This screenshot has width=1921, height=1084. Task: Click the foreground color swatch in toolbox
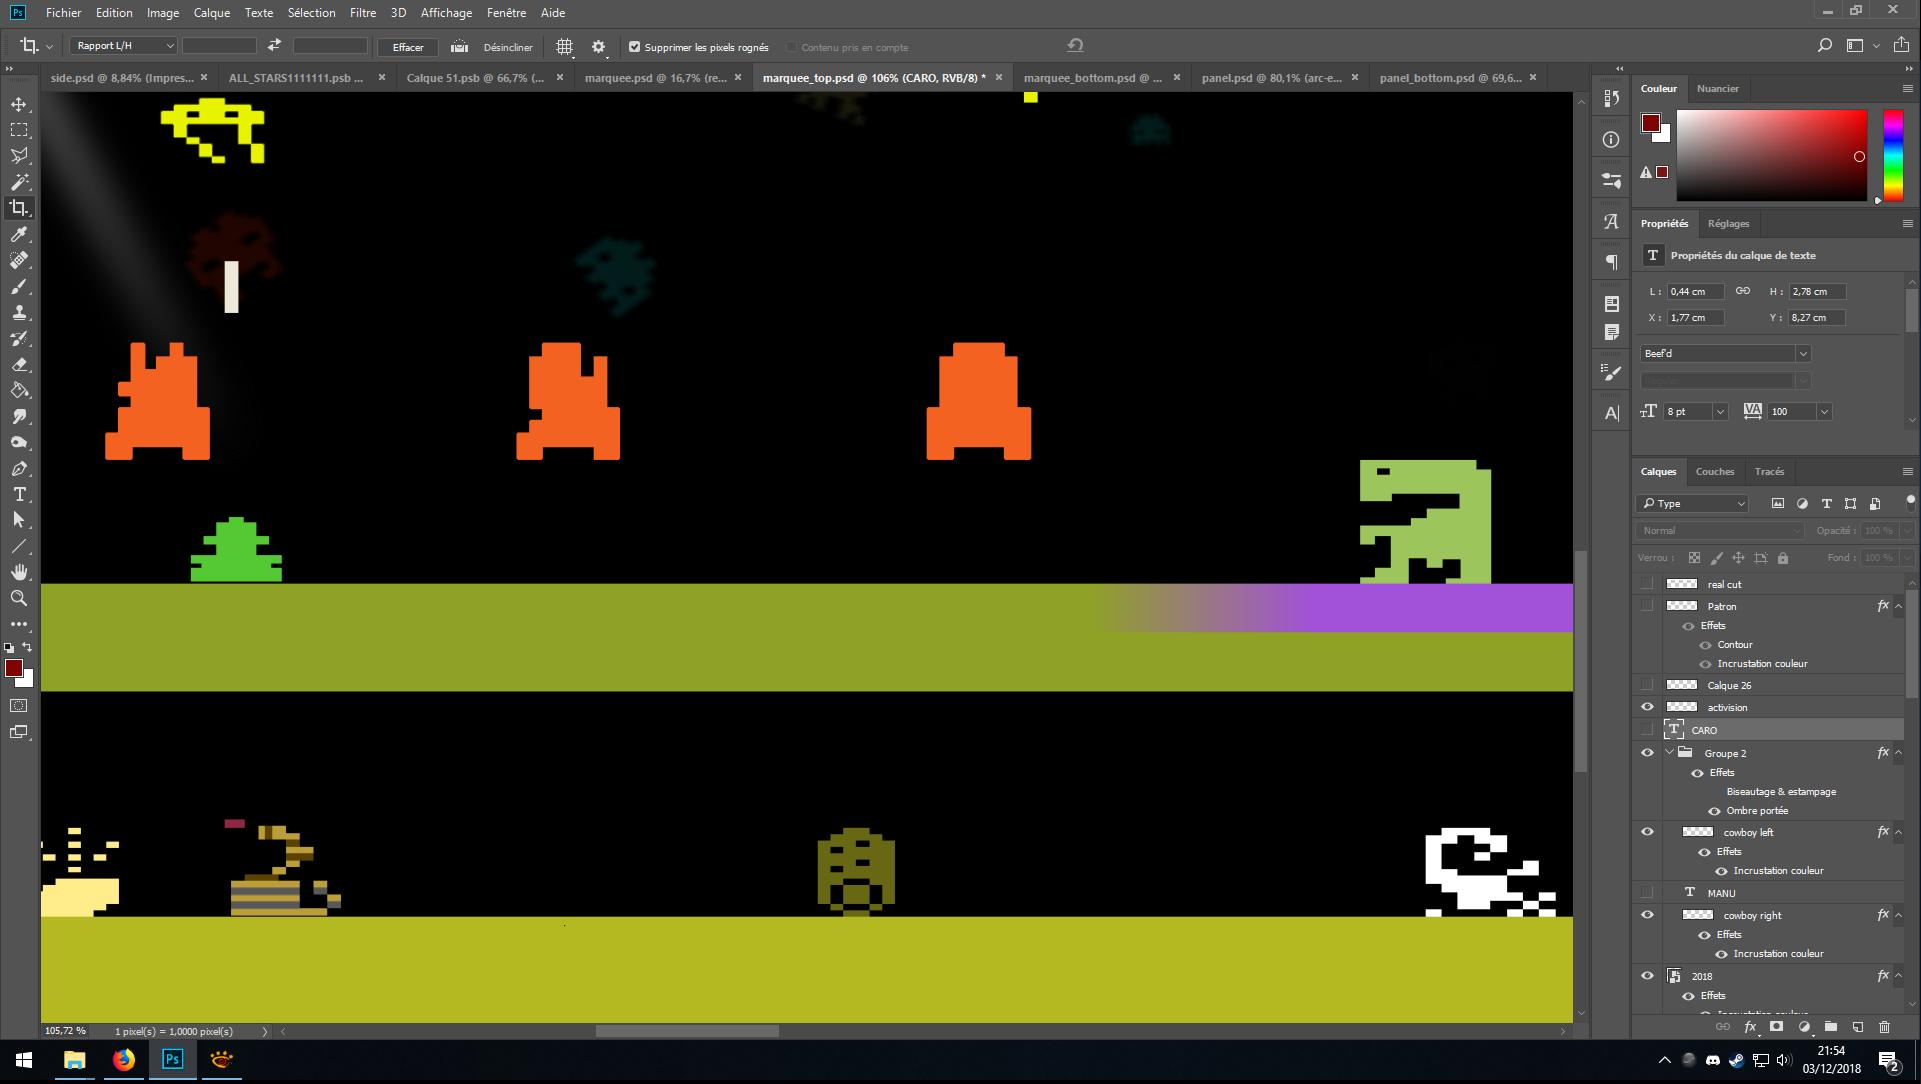click(x=14, y=668)
